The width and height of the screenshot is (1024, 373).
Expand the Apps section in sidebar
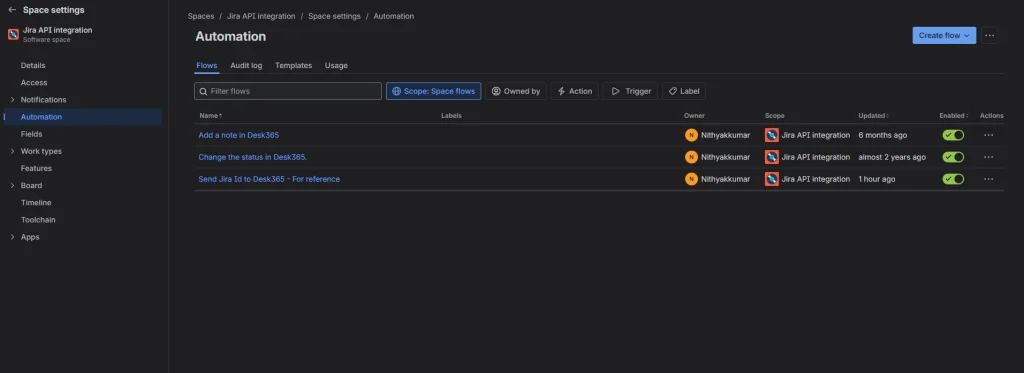pos(12,237)
